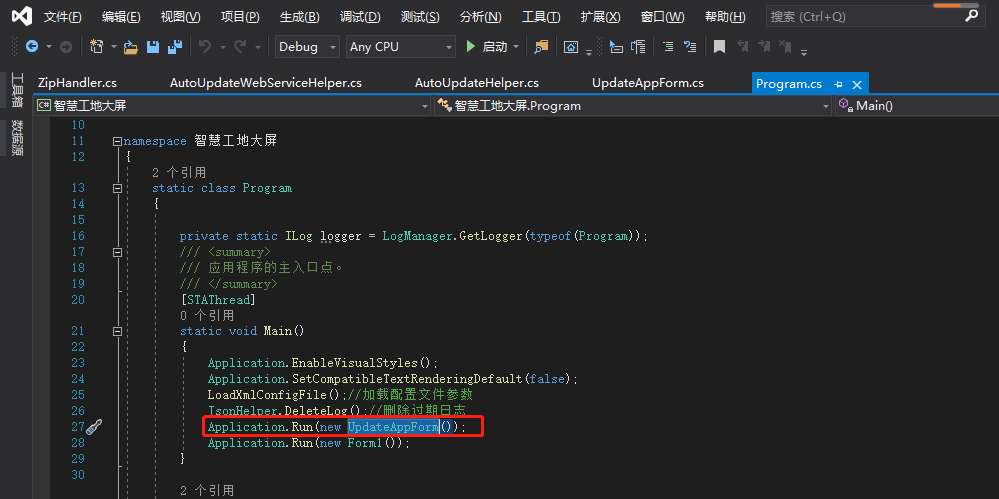Click the decrease indent toolbar icon

pos(616,47)
